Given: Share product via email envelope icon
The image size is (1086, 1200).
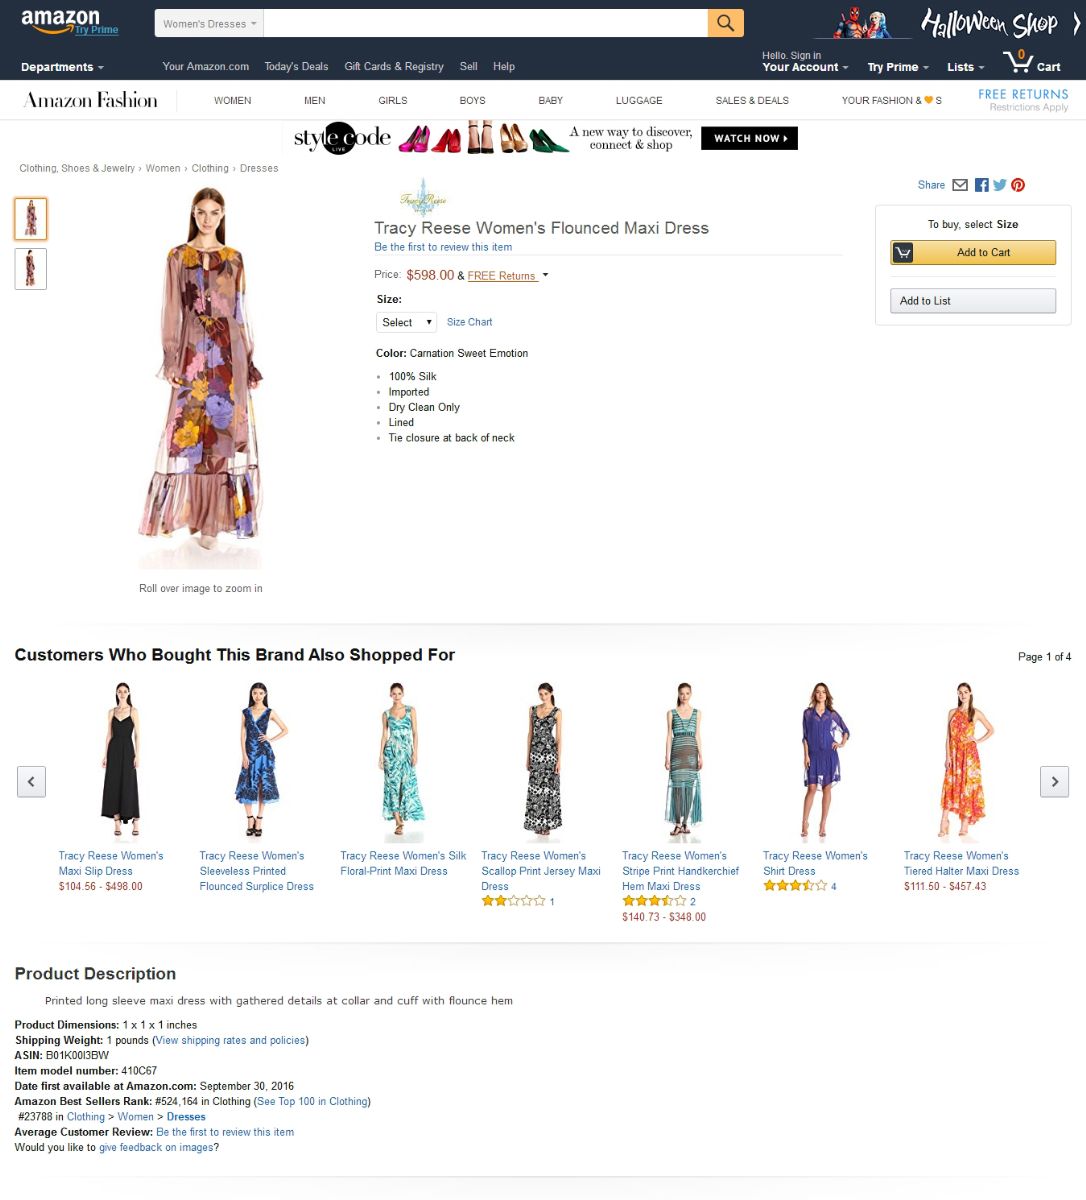Looking at the screenshot, I should click(x=960, y=185).
